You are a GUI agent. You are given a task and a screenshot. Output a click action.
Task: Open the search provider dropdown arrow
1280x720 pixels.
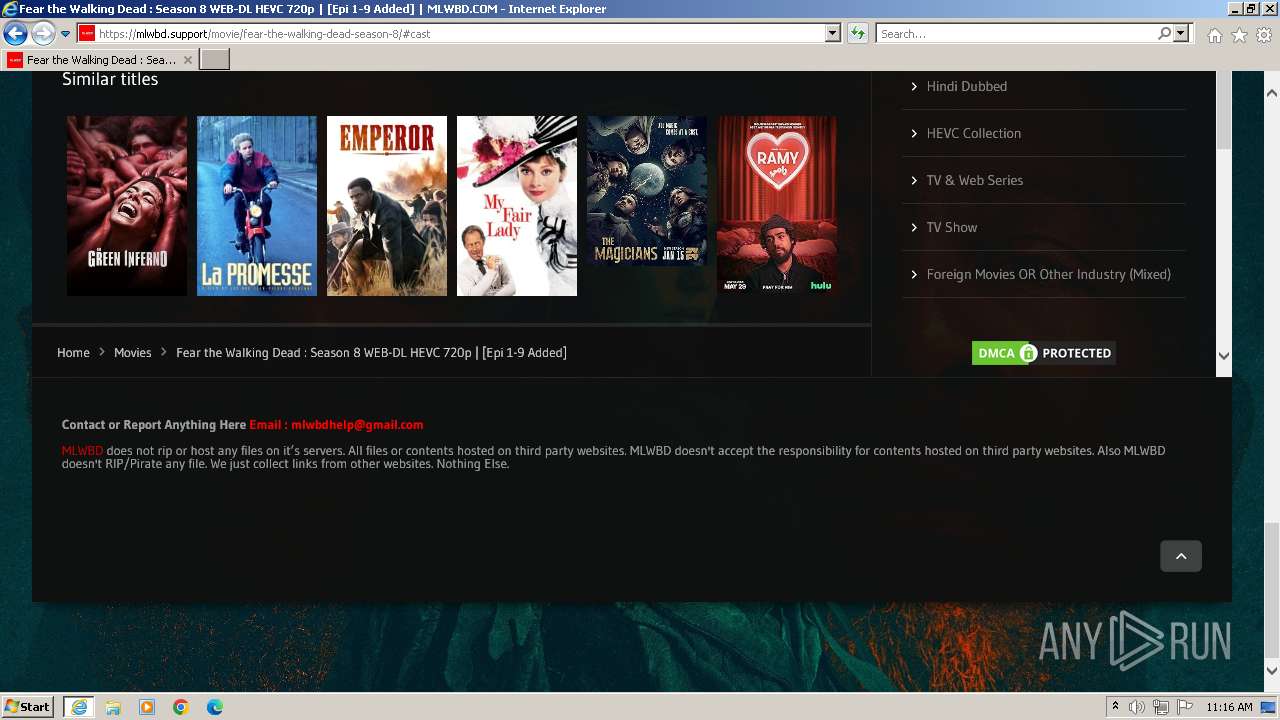[x=1181, y=33]
